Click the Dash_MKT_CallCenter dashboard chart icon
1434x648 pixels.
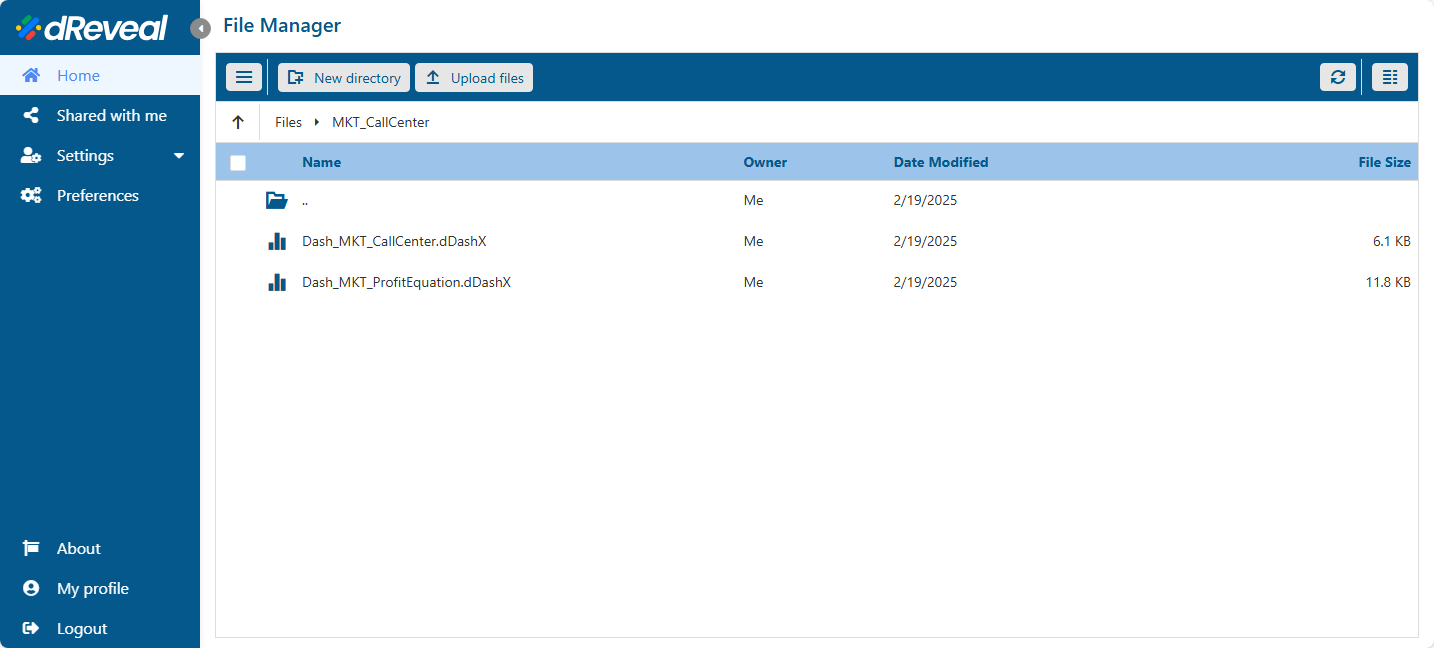click(x=277, y=241)
